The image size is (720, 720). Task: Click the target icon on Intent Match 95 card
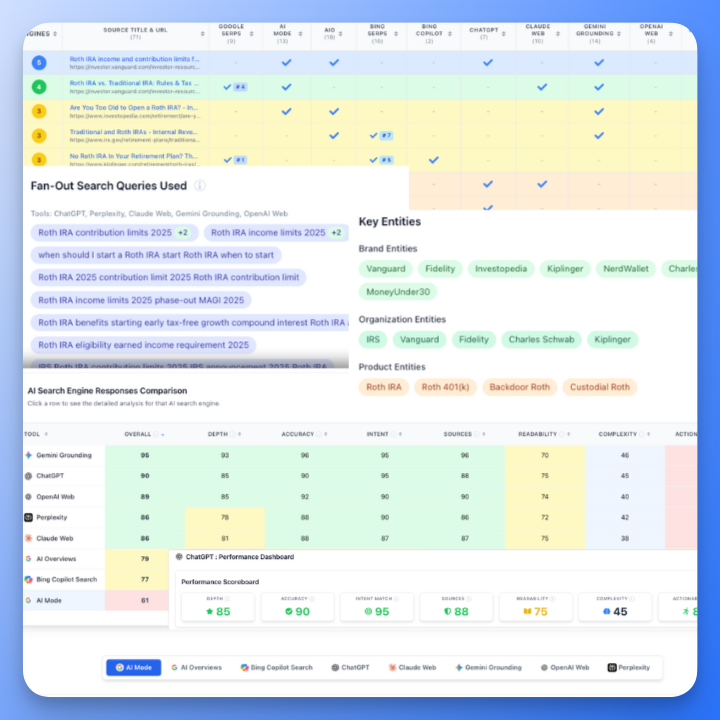(x=368, y=612)
